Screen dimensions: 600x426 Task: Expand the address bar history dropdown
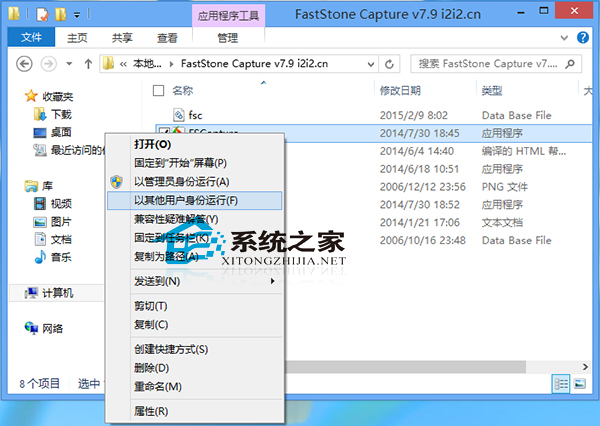tap(370, 64)
